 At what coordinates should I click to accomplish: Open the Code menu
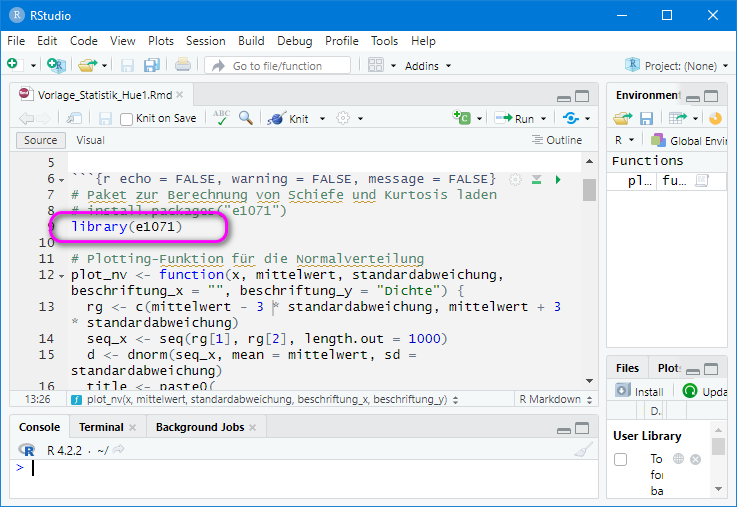pyautogui.click(x=84, y=41)
